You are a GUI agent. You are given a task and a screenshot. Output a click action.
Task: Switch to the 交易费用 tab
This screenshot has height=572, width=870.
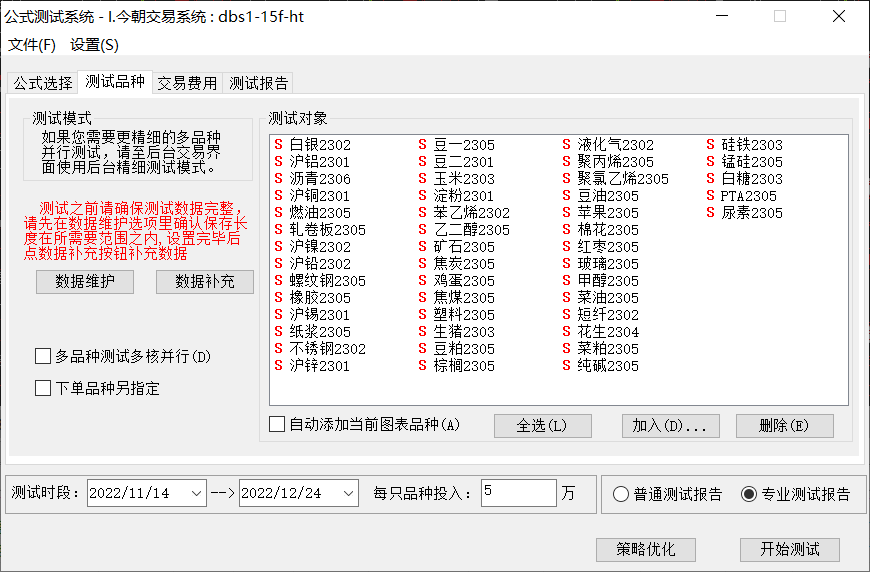[187, 83]
